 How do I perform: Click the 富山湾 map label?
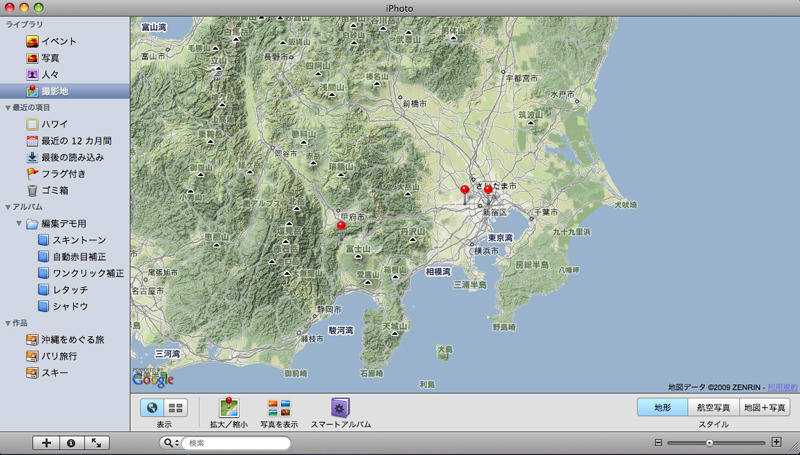(x=154, y=27)
